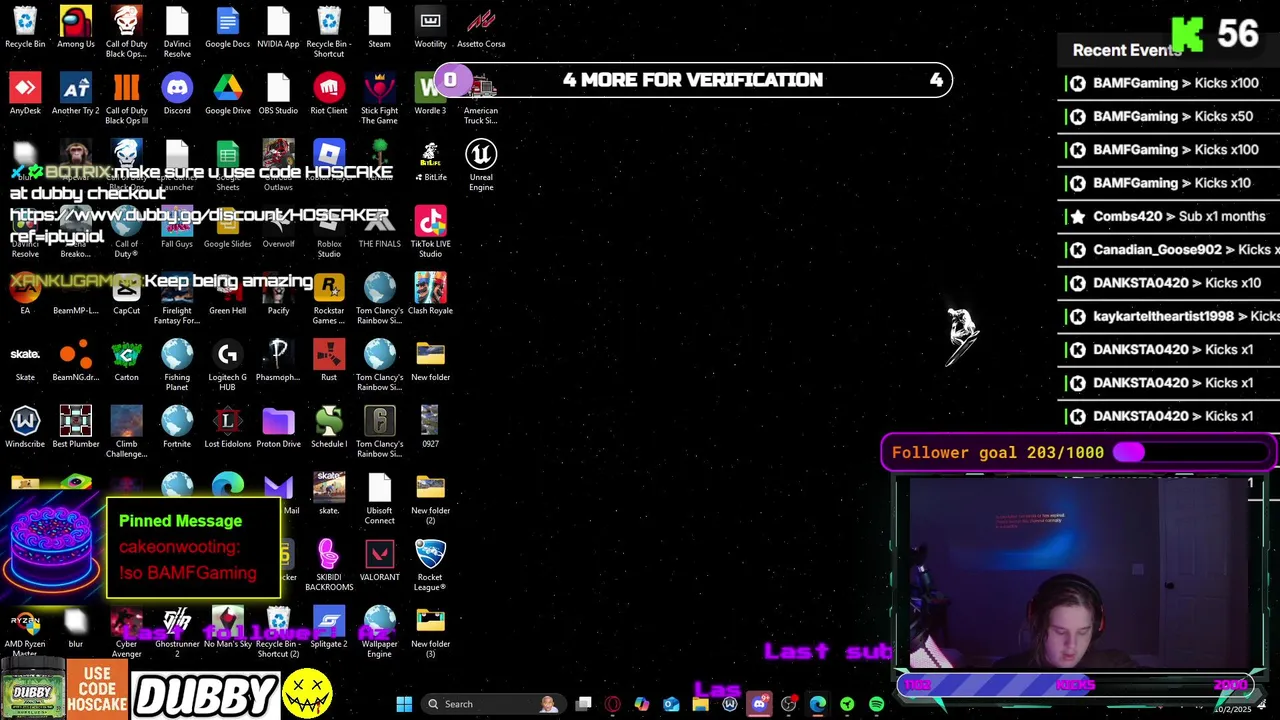Launch the Schedule I shortcut

pyautogui.click(x=329, y=427)
